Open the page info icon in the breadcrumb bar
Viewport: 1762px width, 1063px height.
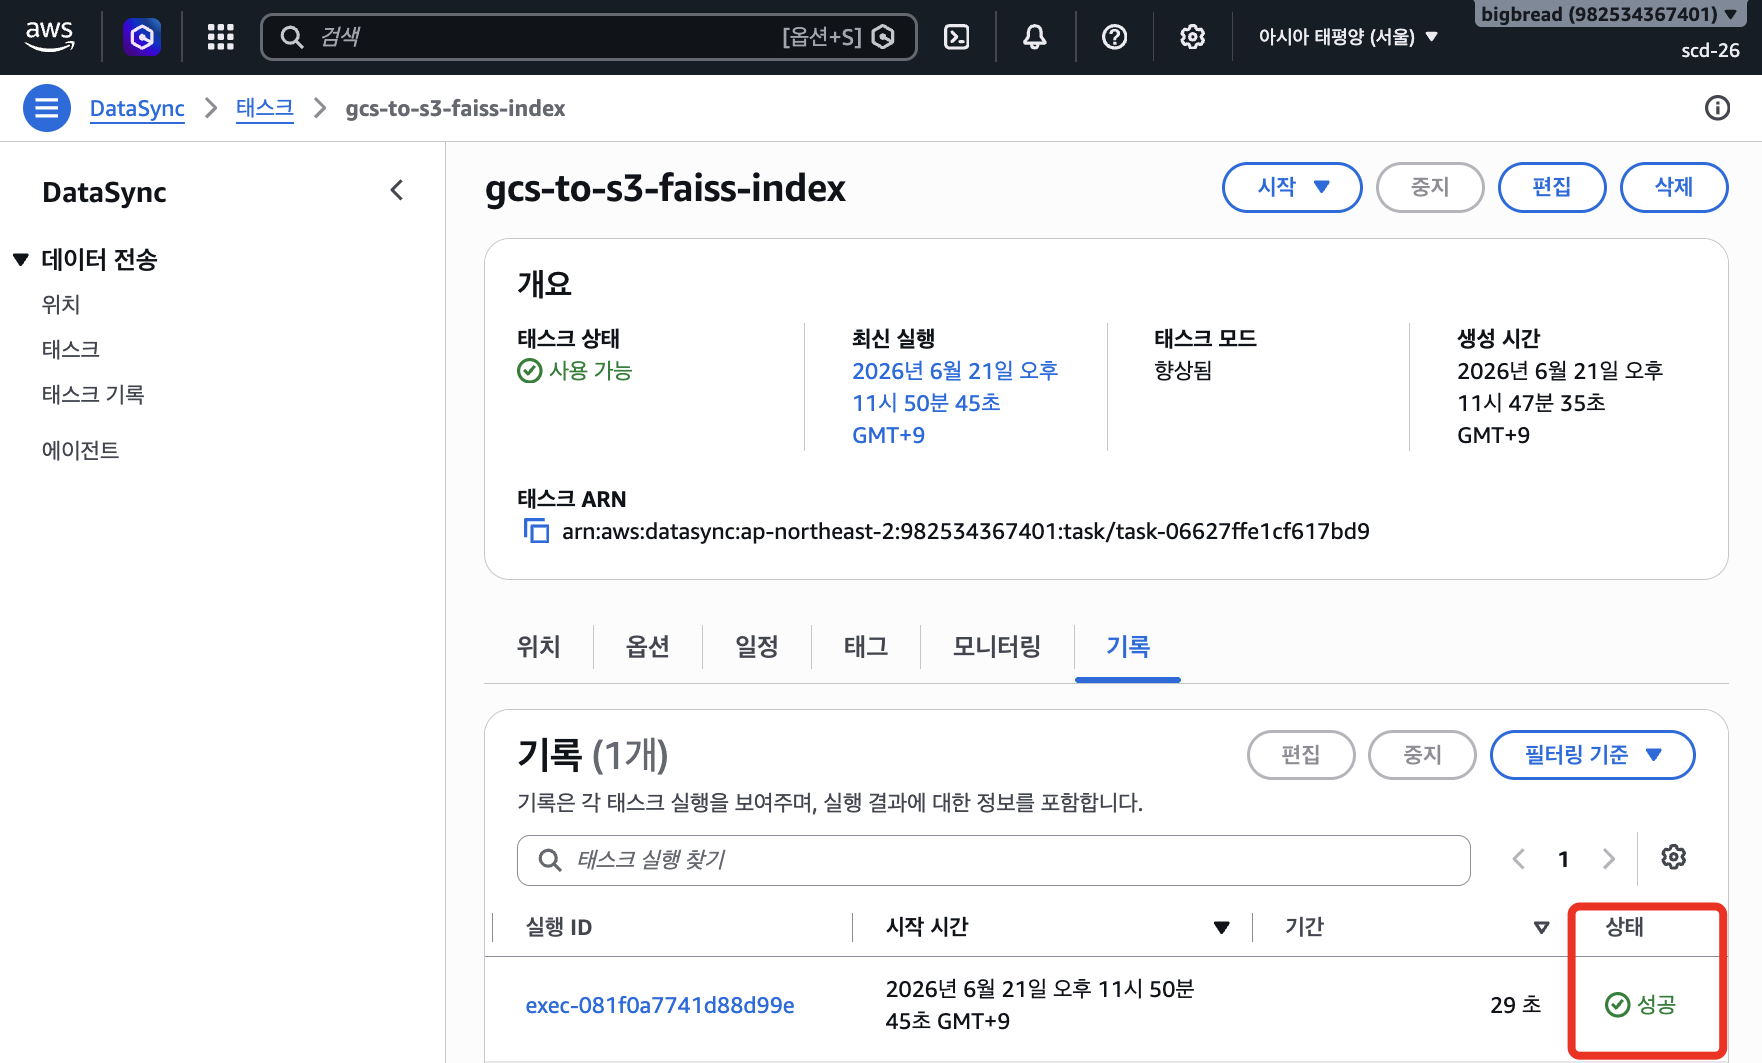[x=1717, y=108]
